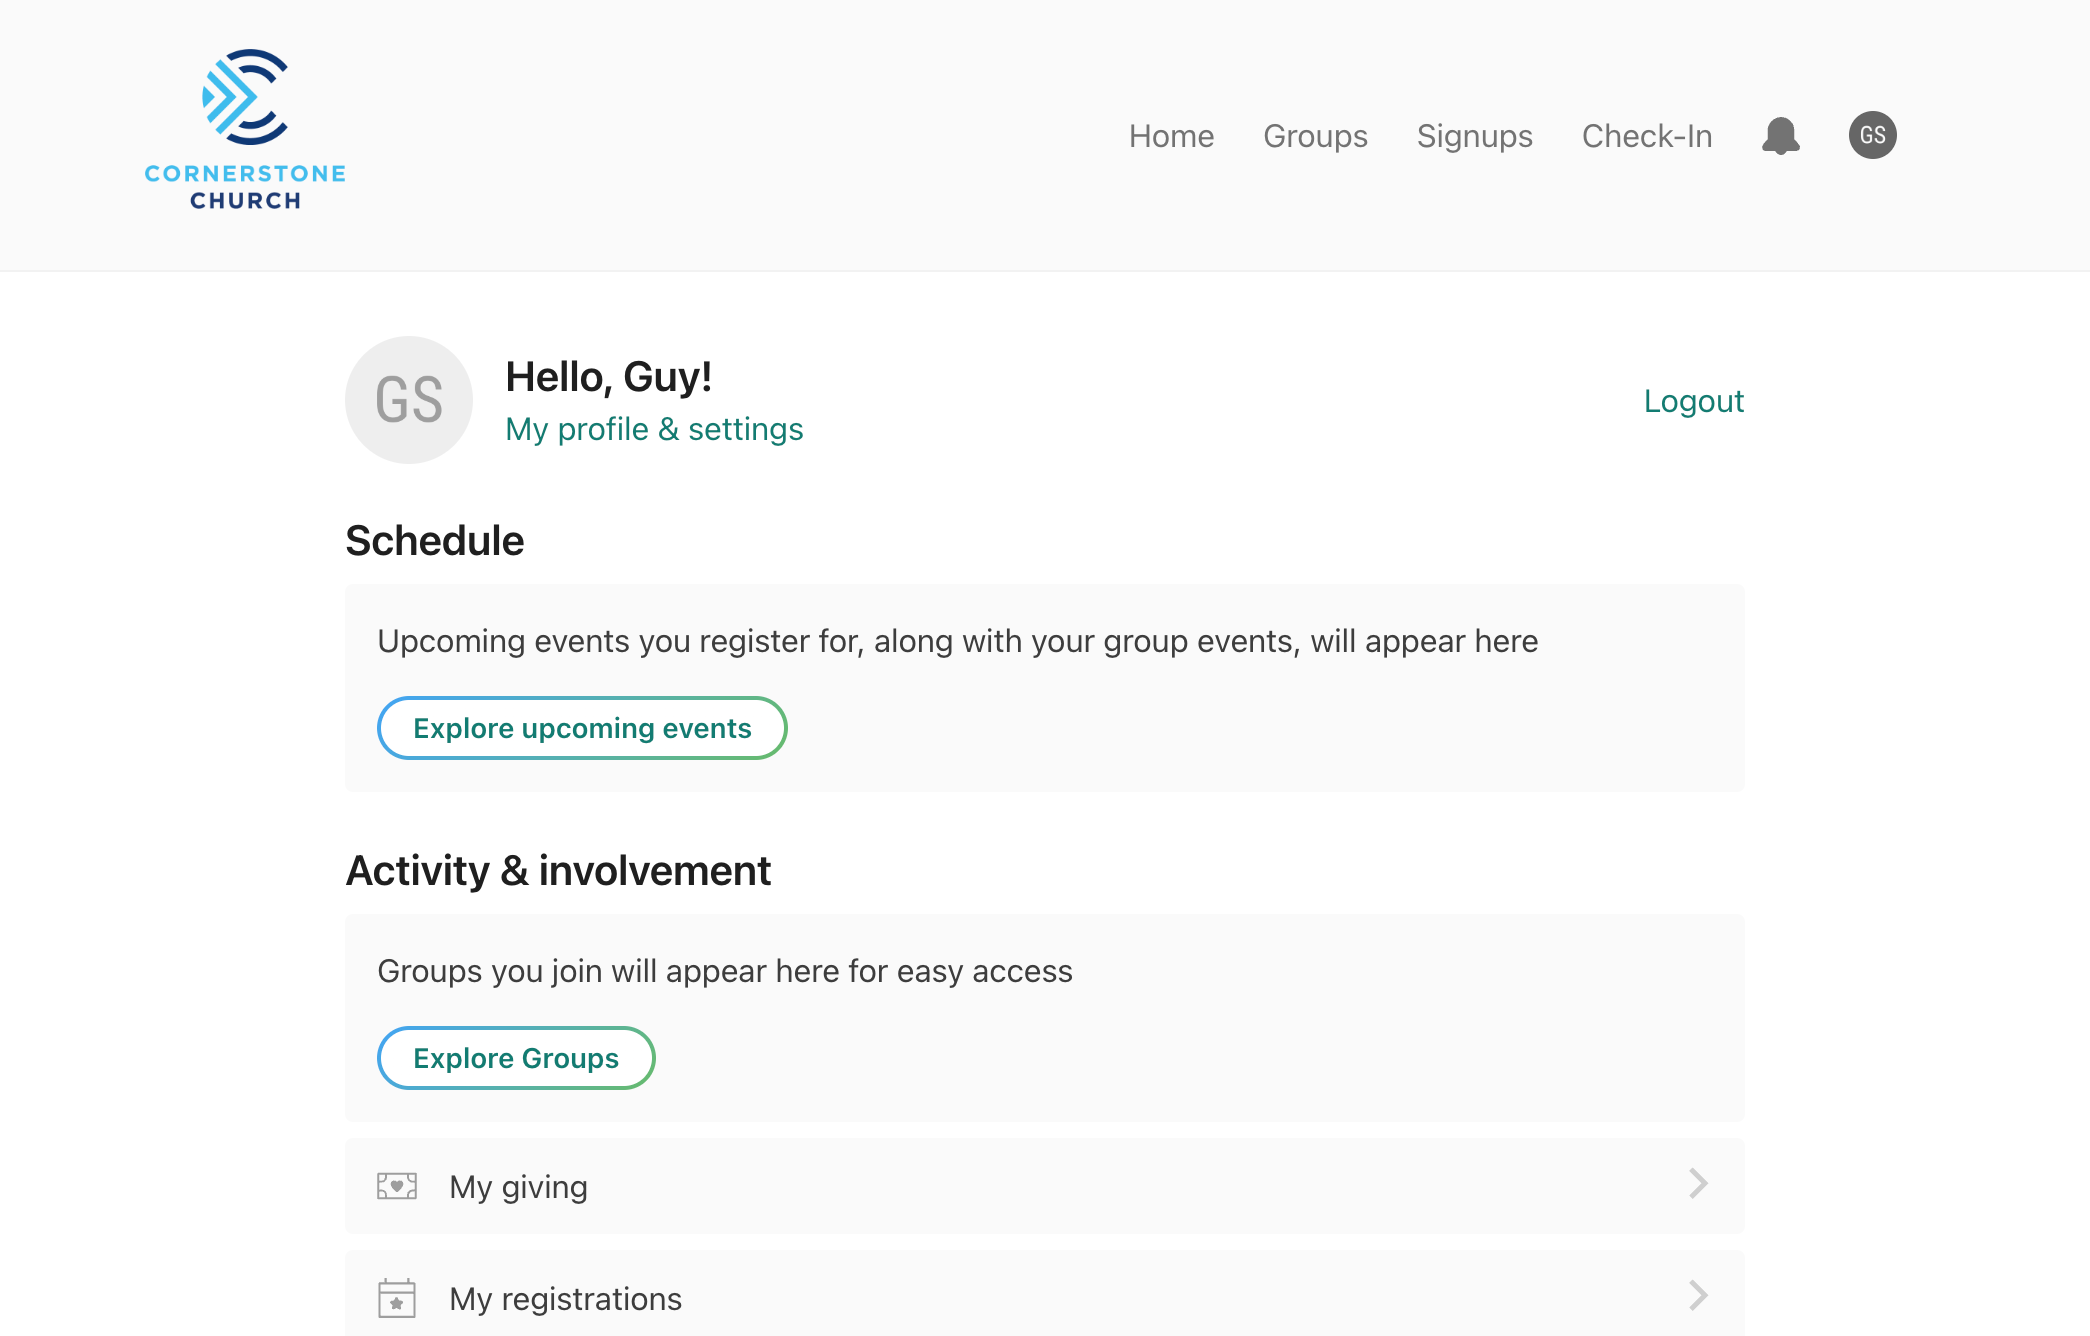The width and height of the screenshot is (2090, 1336).
Task: Click the Cornerstone Church name text
Action: pos(245,187)
